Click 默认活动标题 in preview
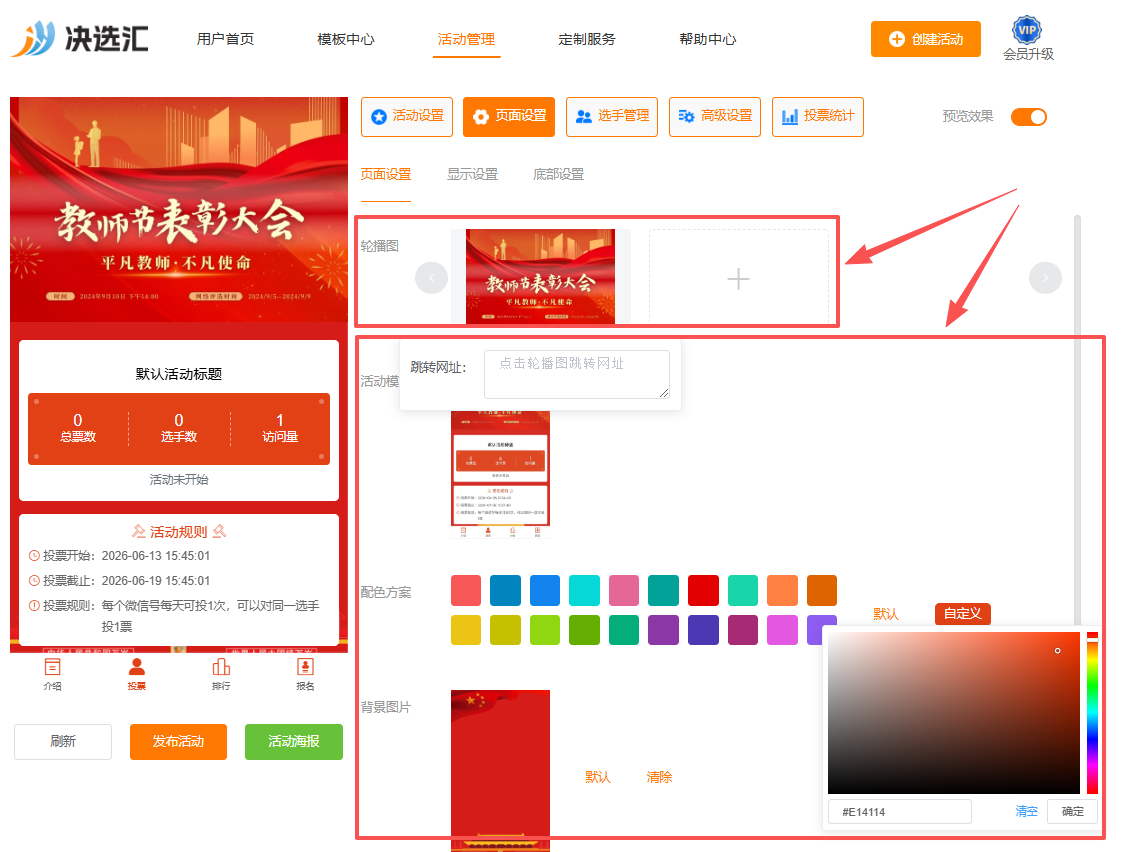Screen dimensions: 1122x852 [179, 374]
